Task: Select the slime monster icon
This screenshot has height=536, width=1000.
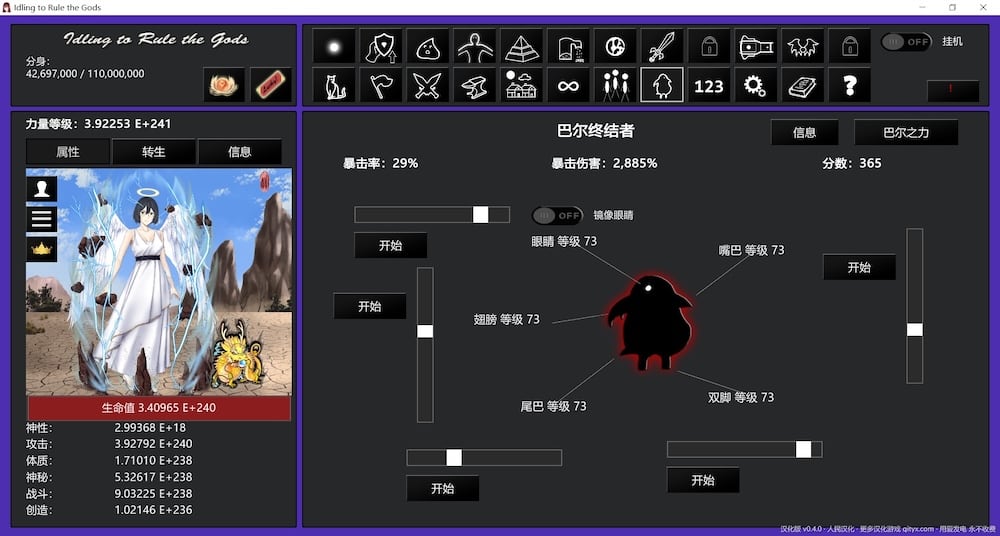Action: 427,46
